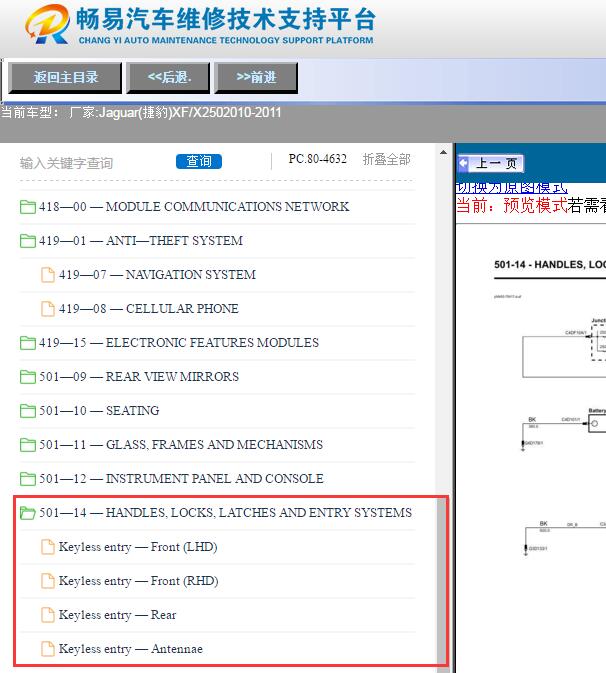The image size is (606, 673).
Task: Expand 418—00 MODULE COMMUNICATIONS NETWORK
Action: pos(194,207)
